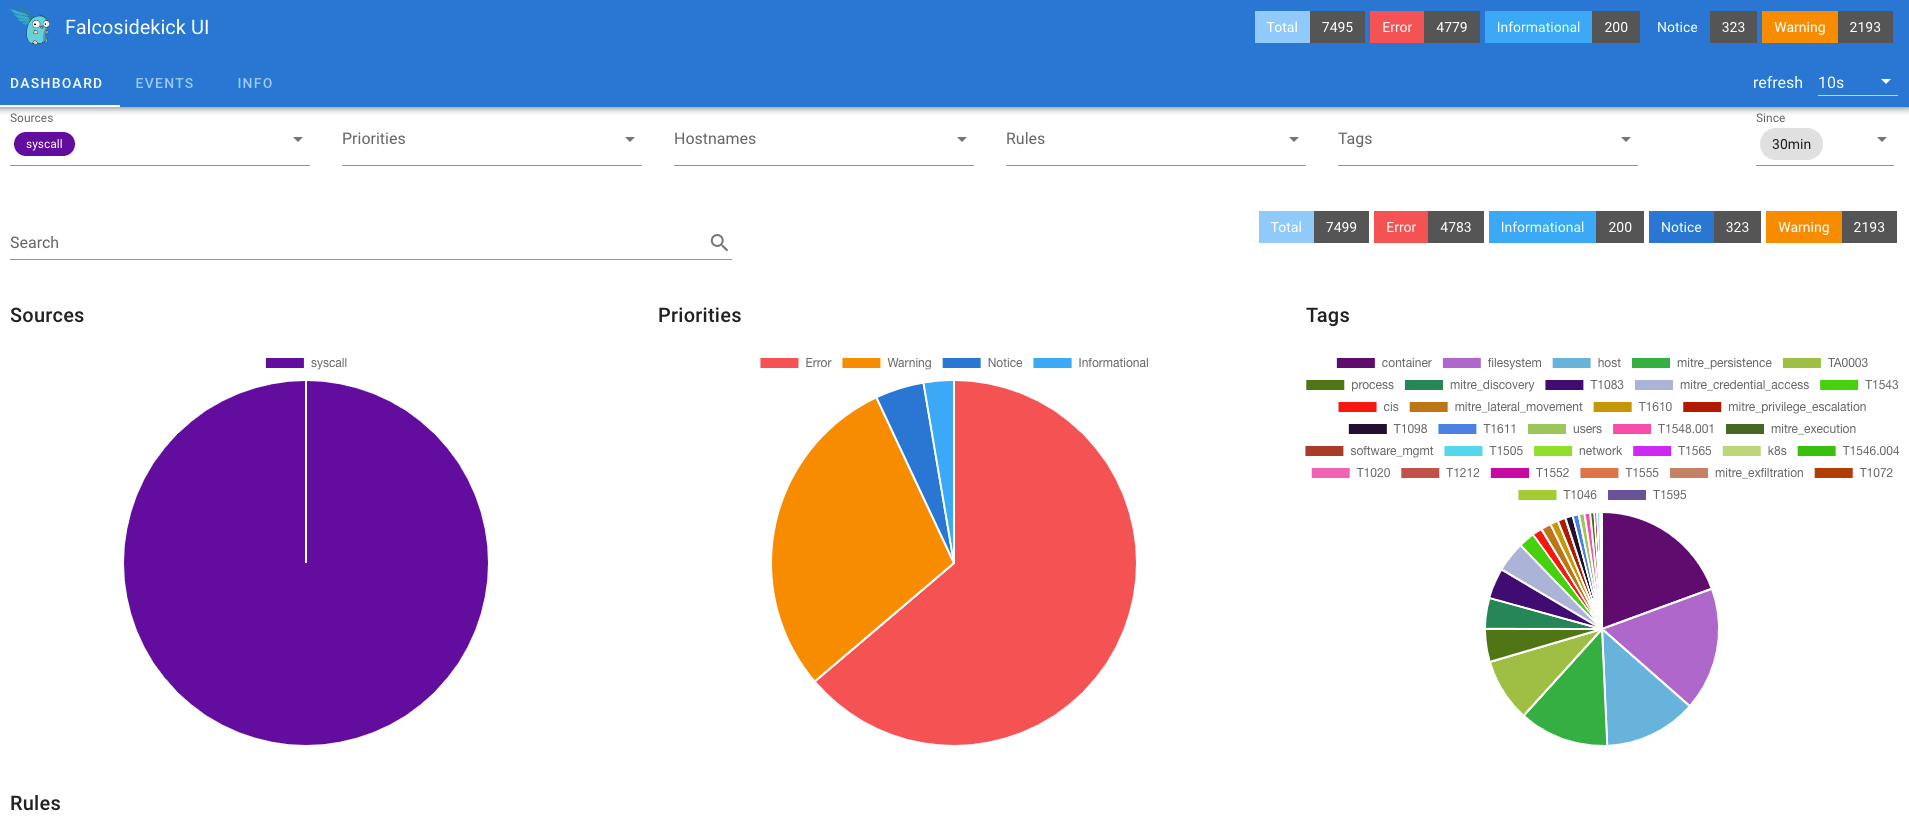Screen dimensions: 1909x817
Task: Click the header Total 7495 badge
Action: [1309, 27]
